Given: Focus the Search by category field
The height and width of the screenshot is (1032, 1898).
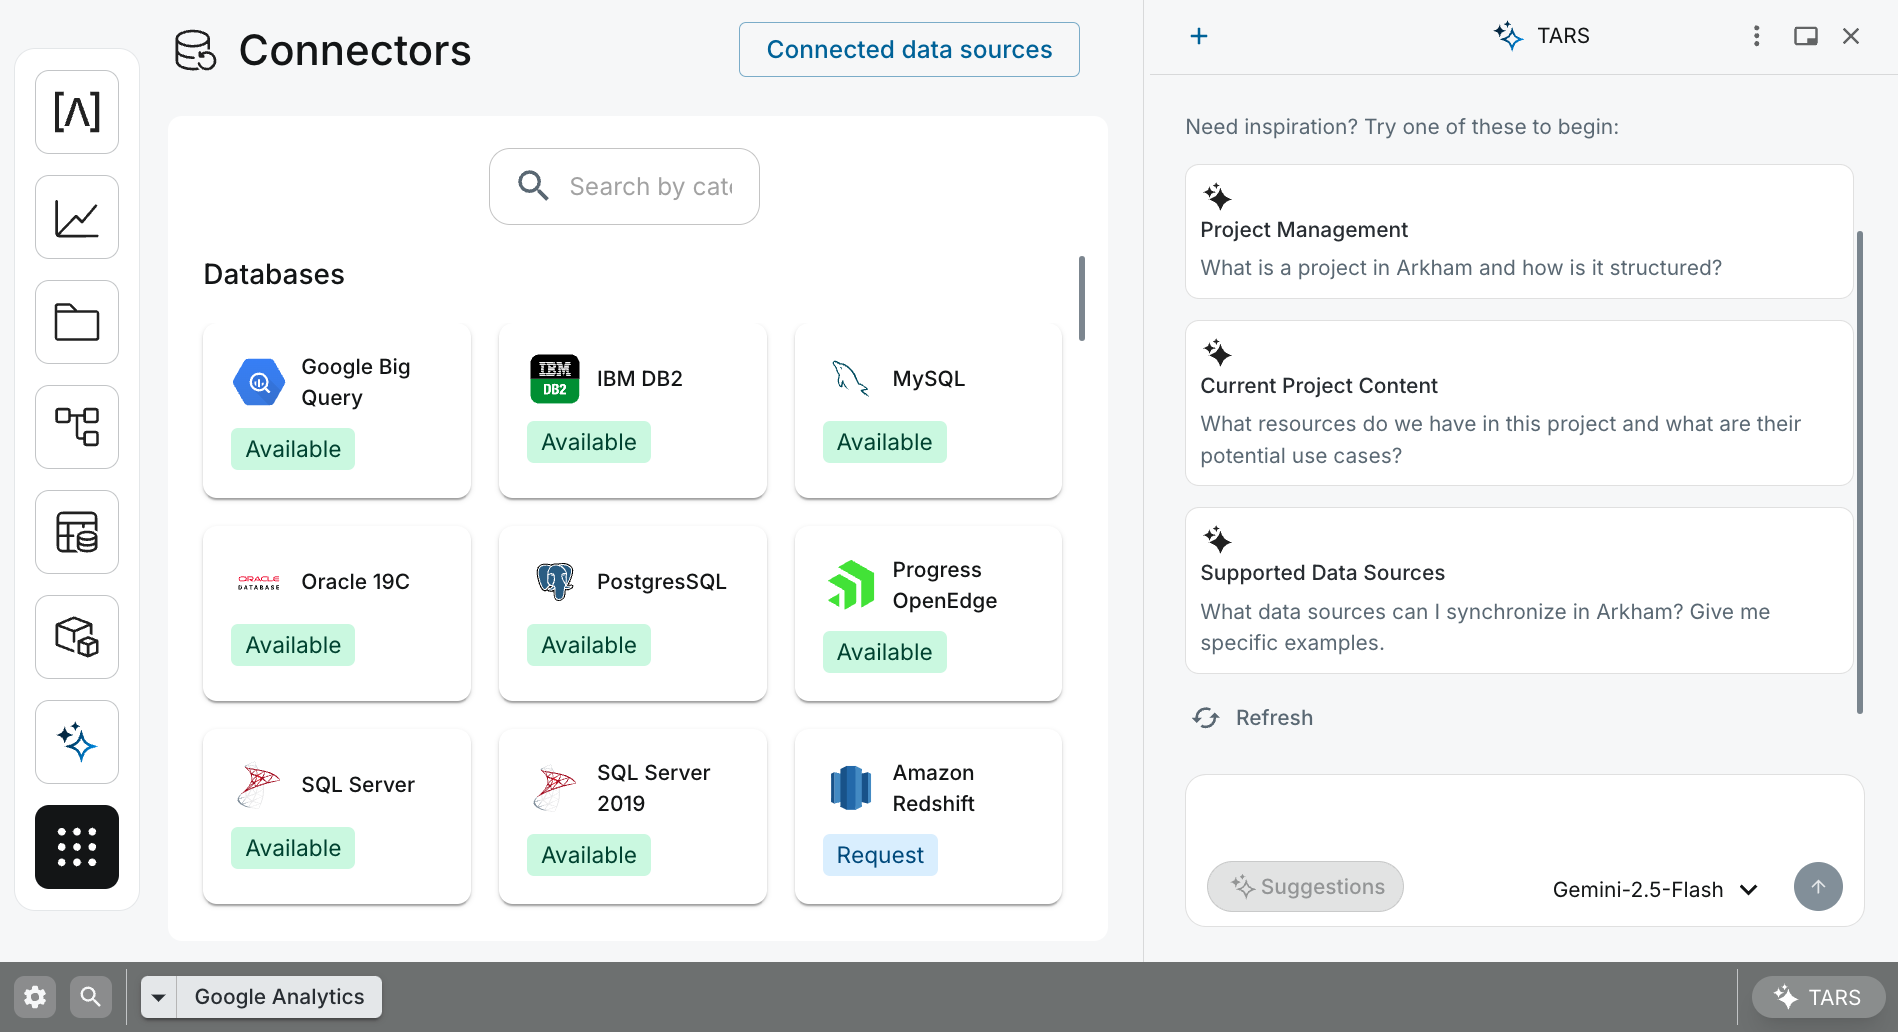Looking at the screenshot, I should [x=624, y=186].
